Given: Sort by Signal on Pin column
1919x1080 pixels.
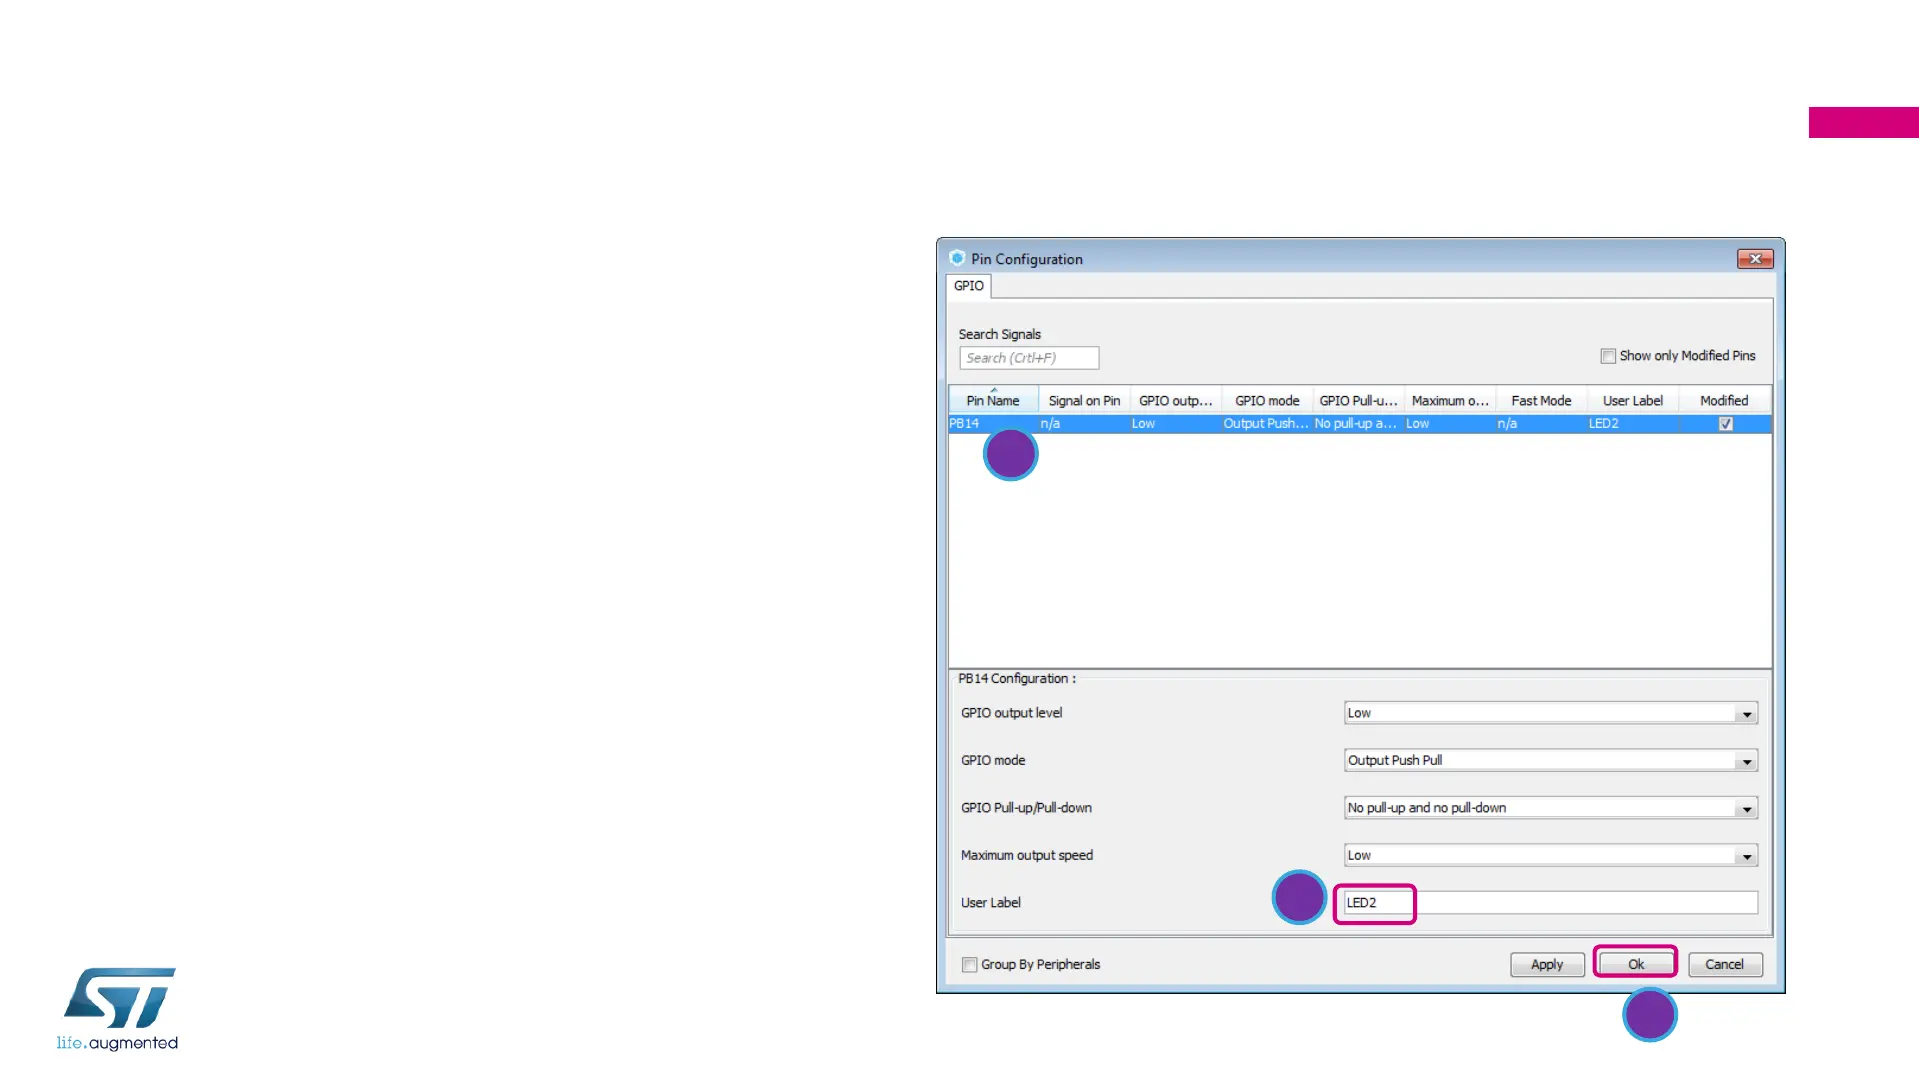Looking at the screenshot, I should (1084, 401).
